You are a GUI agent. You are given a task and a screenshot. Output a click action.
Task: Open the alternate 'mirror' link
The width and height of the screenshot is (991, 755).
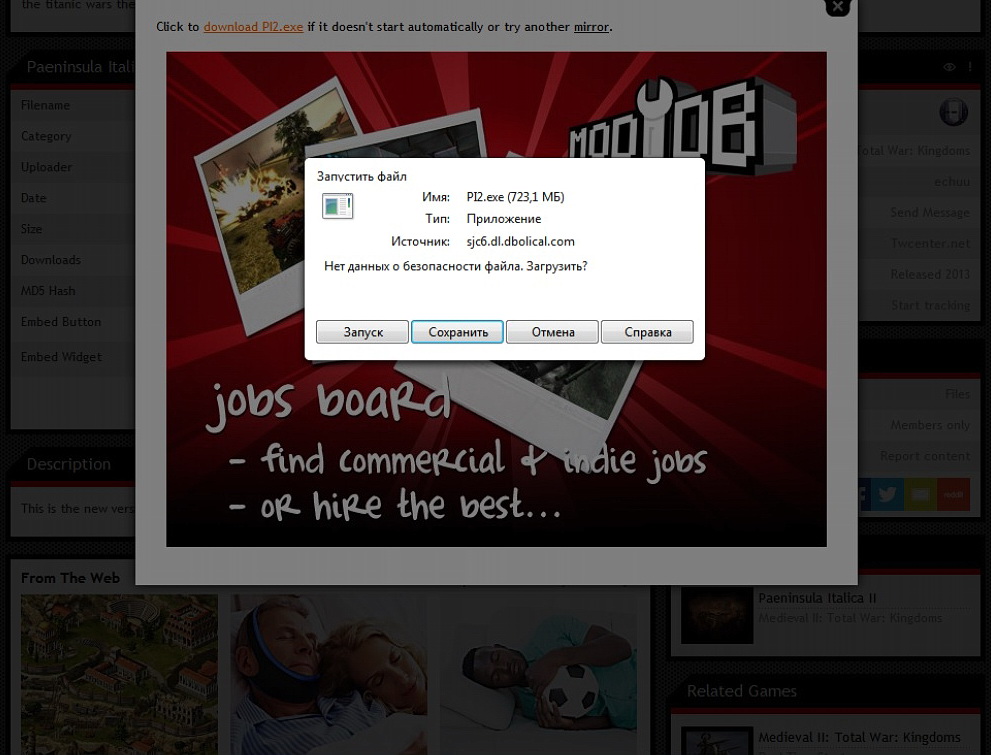[x=591, y=27]
